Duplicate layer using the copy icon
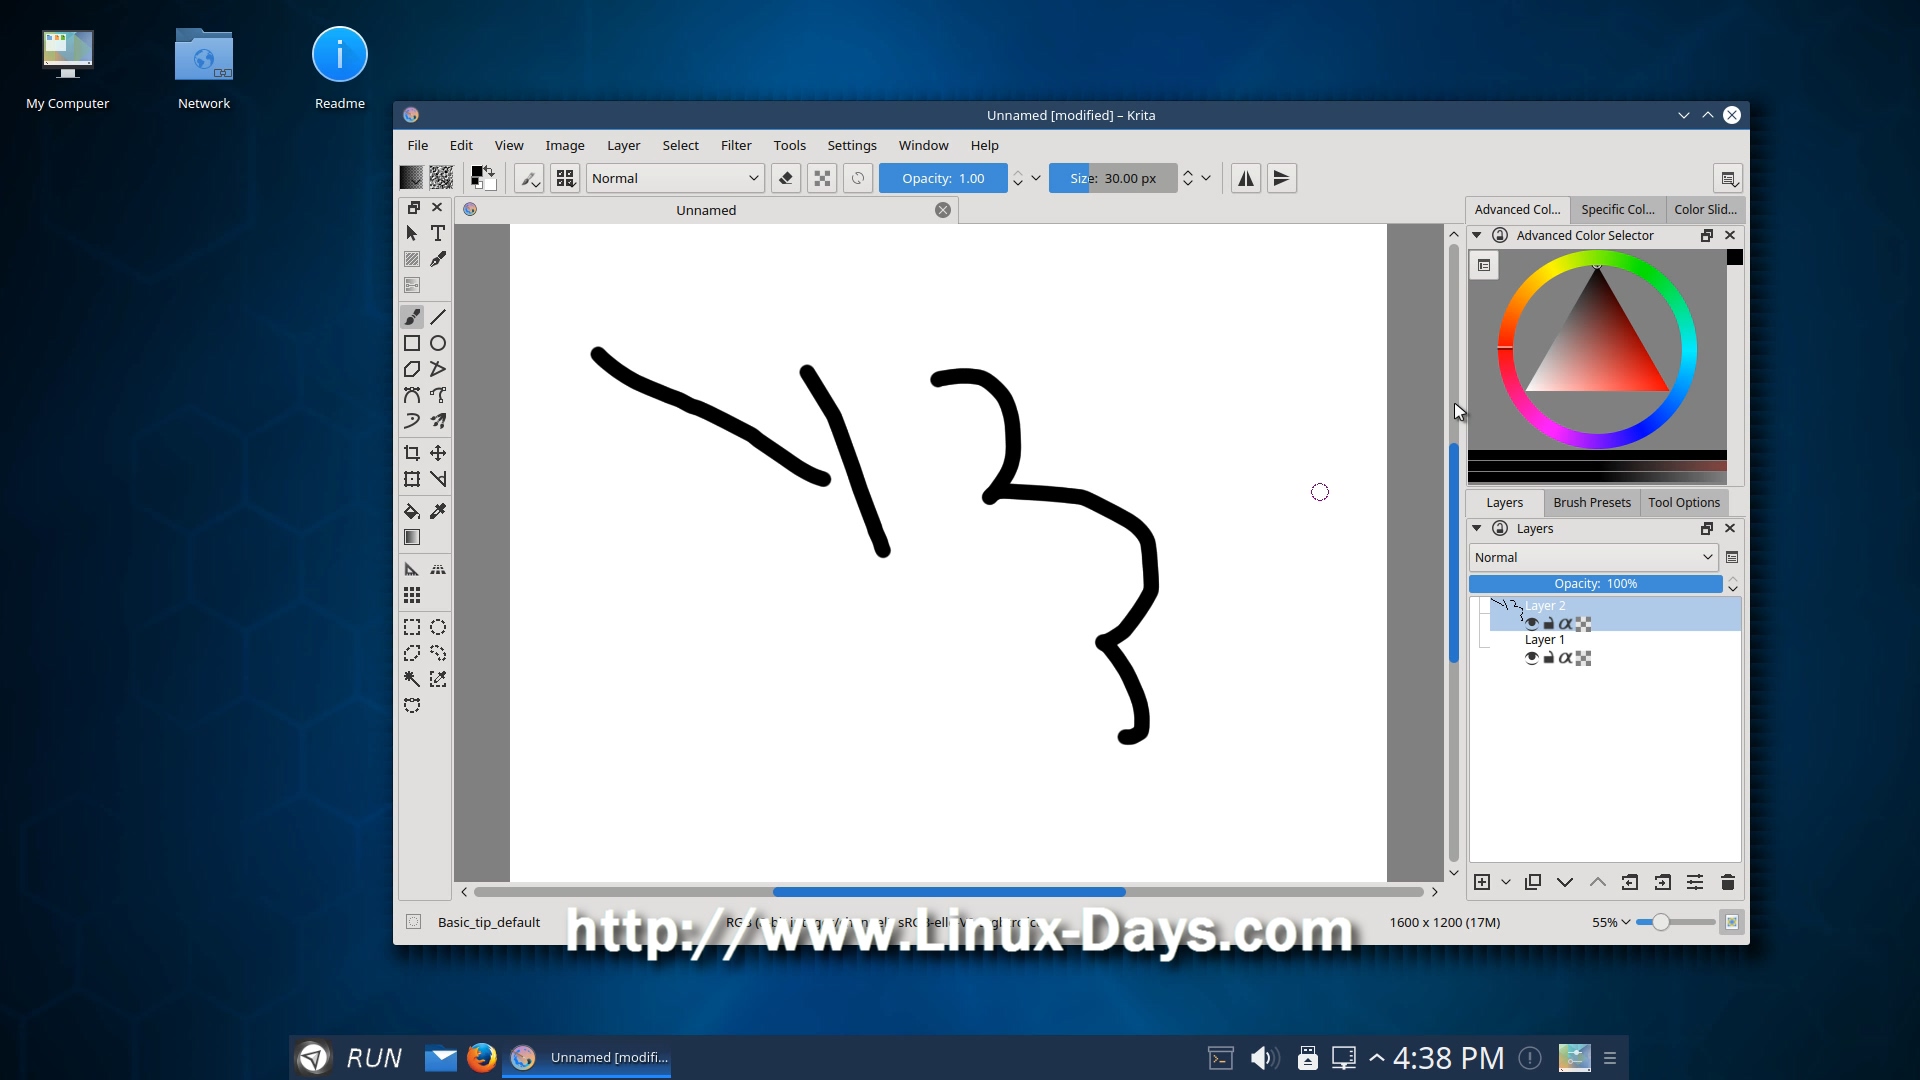This screenshot has width=1920, height=1080. [x=1532, y=882]
